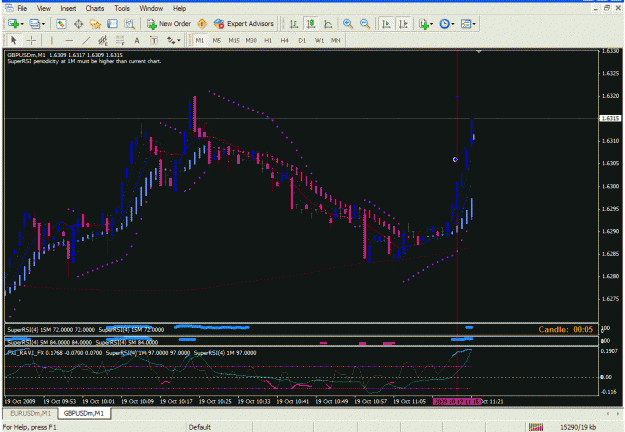
Task: Click the Candle: 00:05 timer text
Action: click(566, 330)
